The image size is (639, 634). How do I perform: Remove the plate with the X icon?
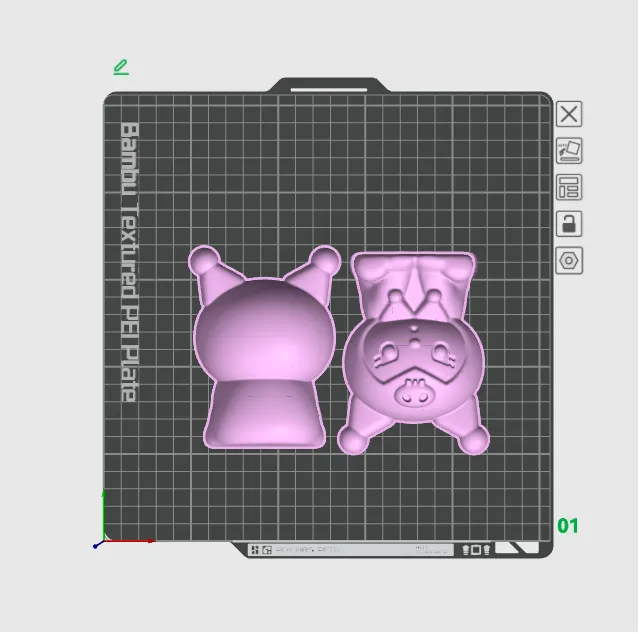tap(569, 114)
